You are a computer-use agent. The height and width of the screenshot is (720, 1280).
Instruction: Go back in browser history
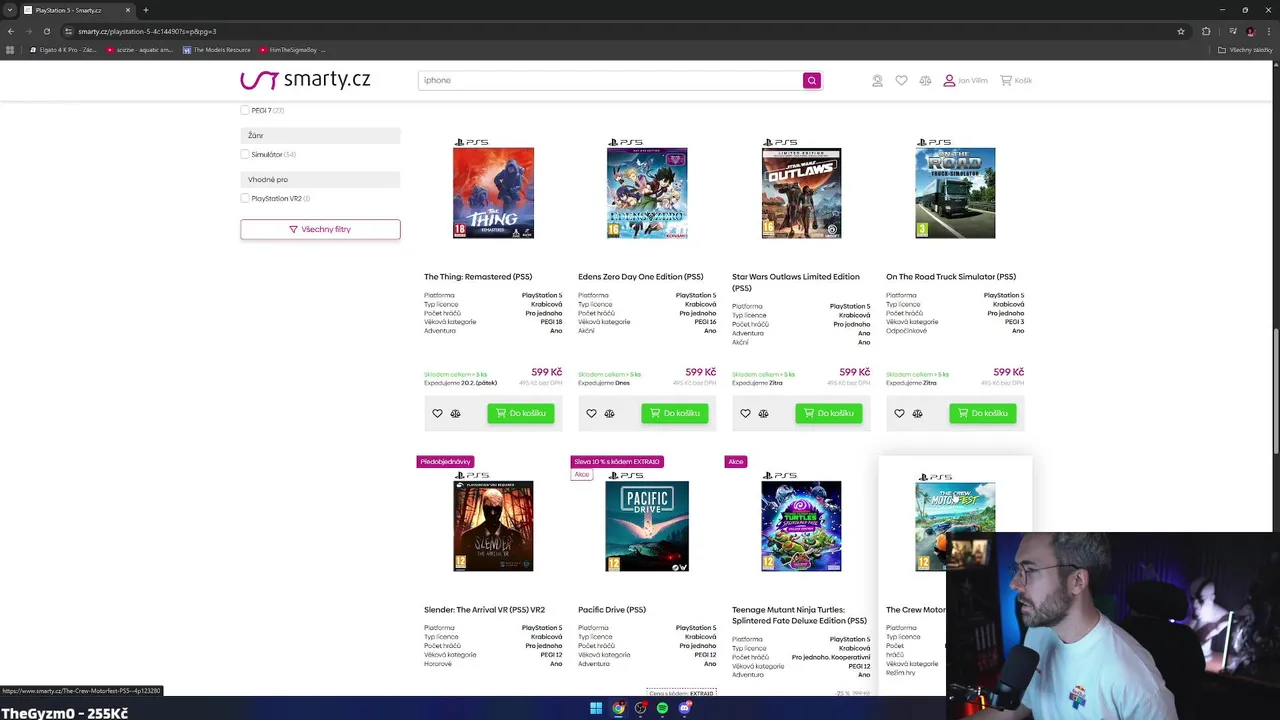(11, 31)
